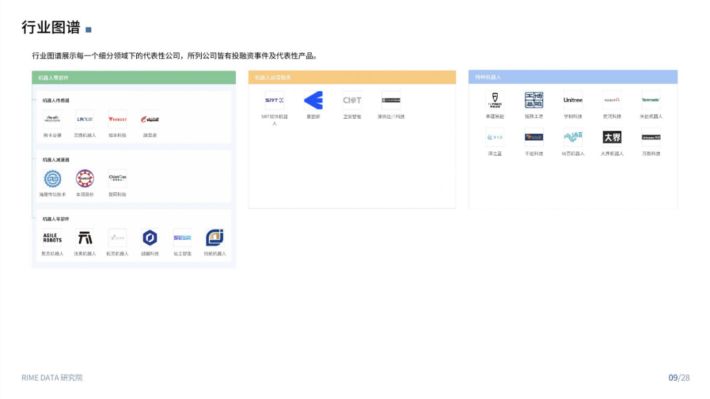Select the Unitree logo
The width and height of the screenshot is (710, 399).
pos(573,100)
